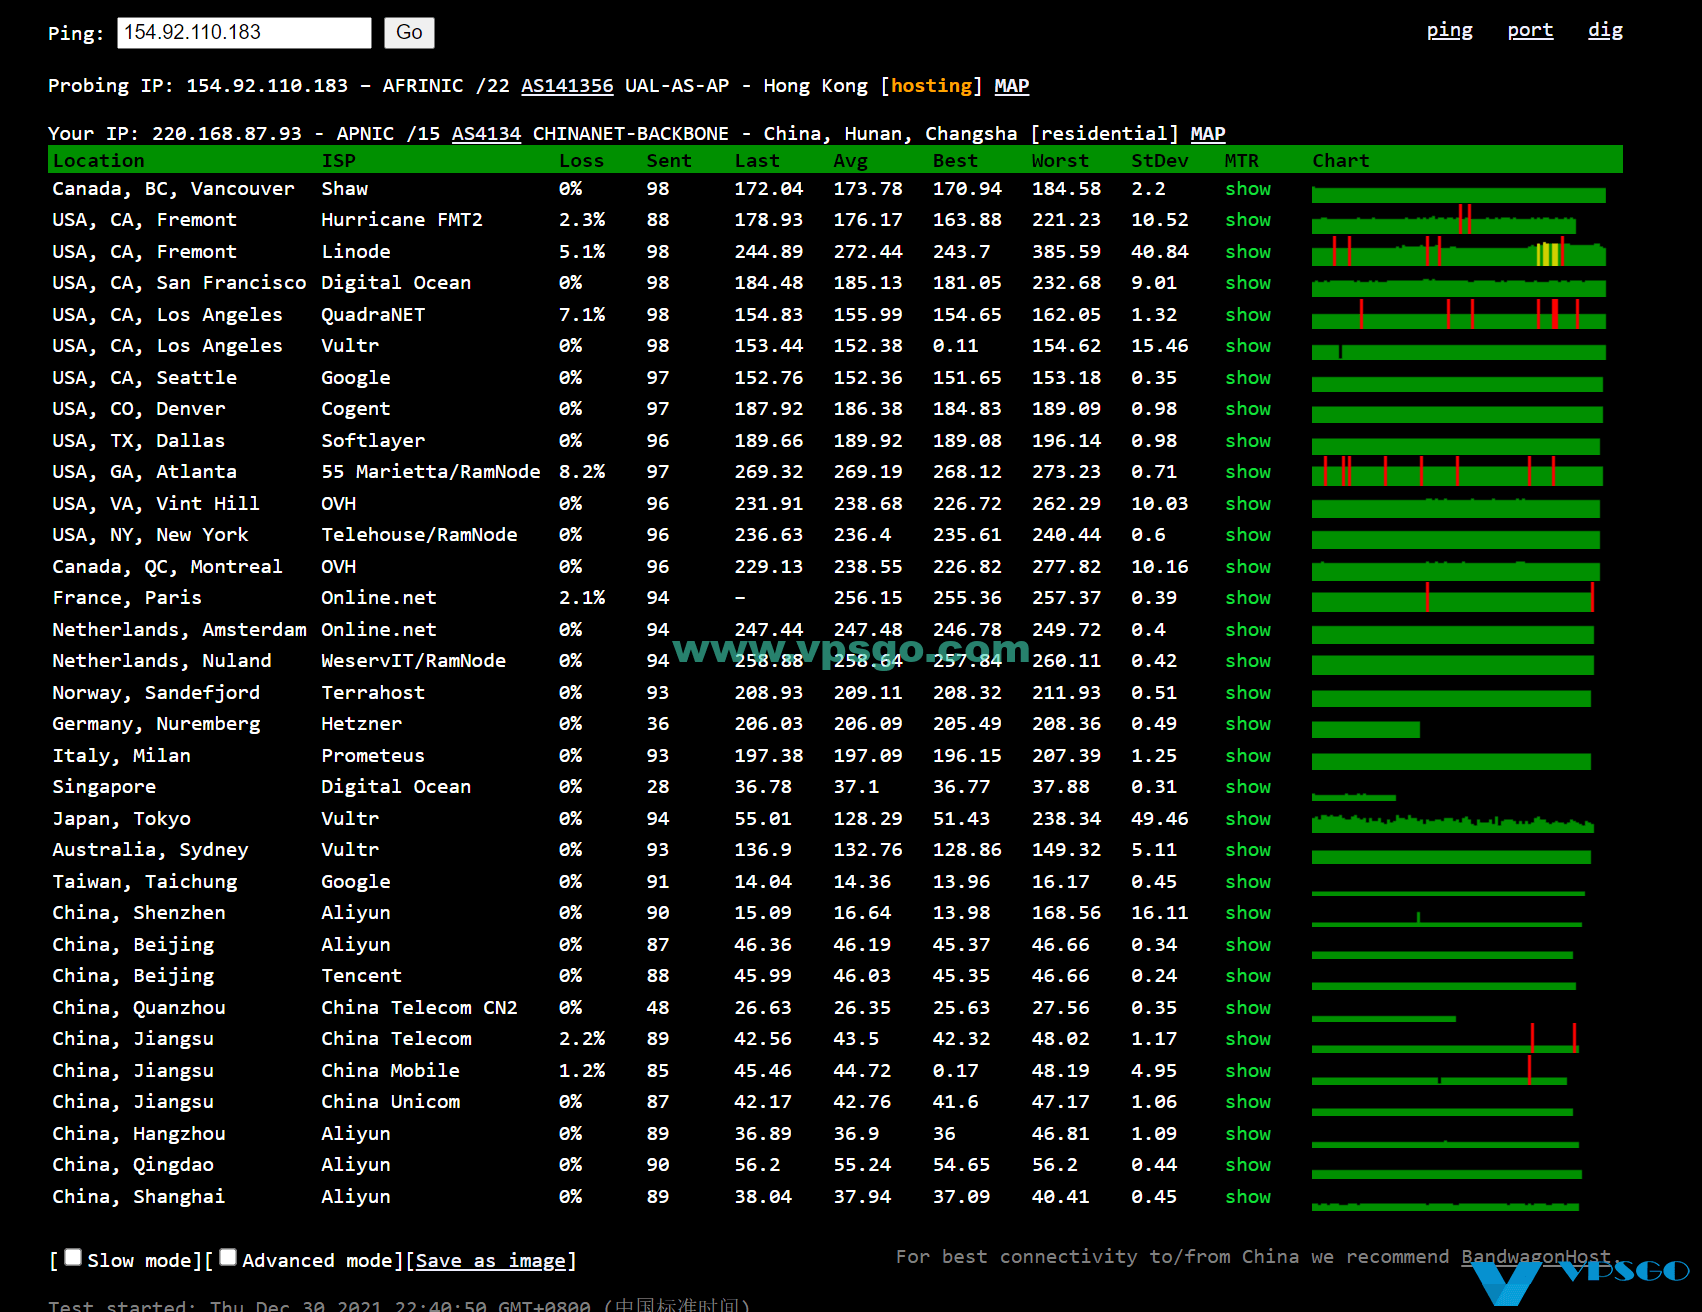Image resolution: width=1702 pixels, height=1312 pixels.
Task: Click the Location column header
Action: 98,161
